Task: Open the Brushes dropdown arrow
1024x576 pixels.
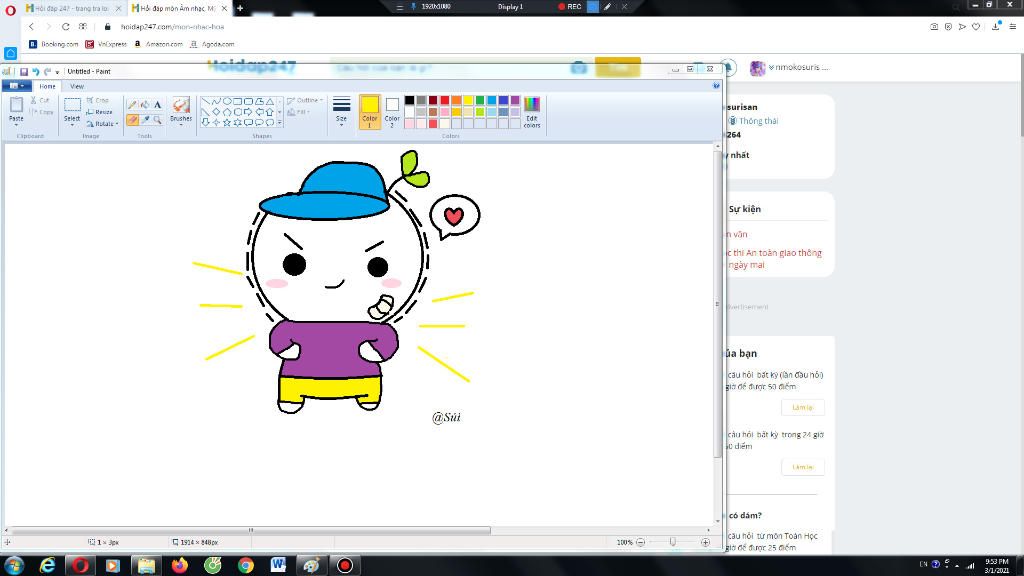Action: (x=181, y=124)
